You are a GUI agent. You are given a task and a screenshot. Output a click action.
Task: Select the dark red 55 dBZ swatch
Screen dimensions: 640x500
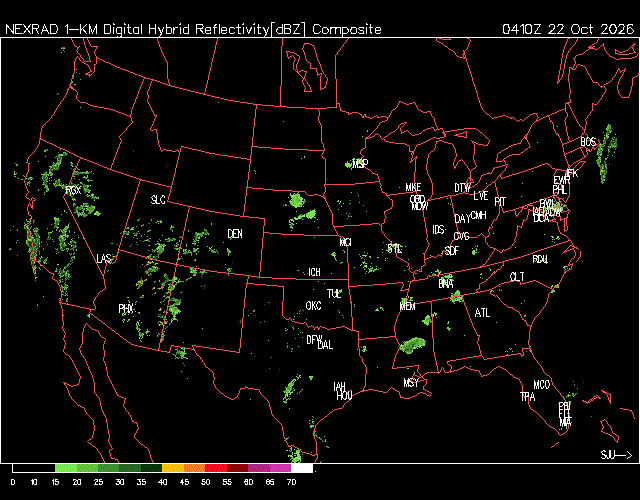[237, 468]
